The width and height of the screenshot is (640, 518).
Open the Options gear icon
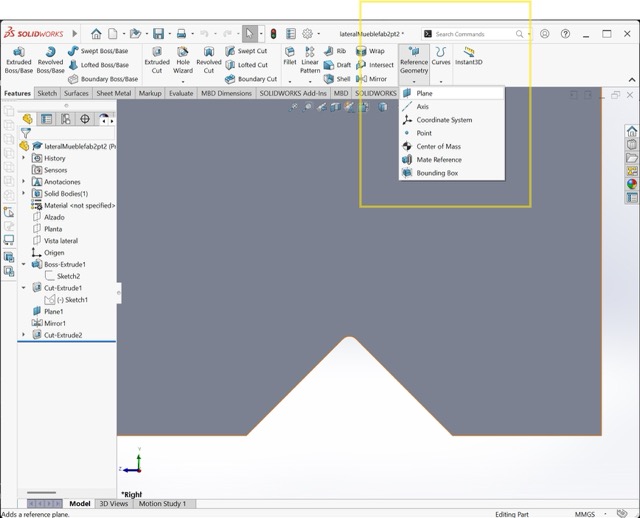pyautogui.click(x=307, y=34)
